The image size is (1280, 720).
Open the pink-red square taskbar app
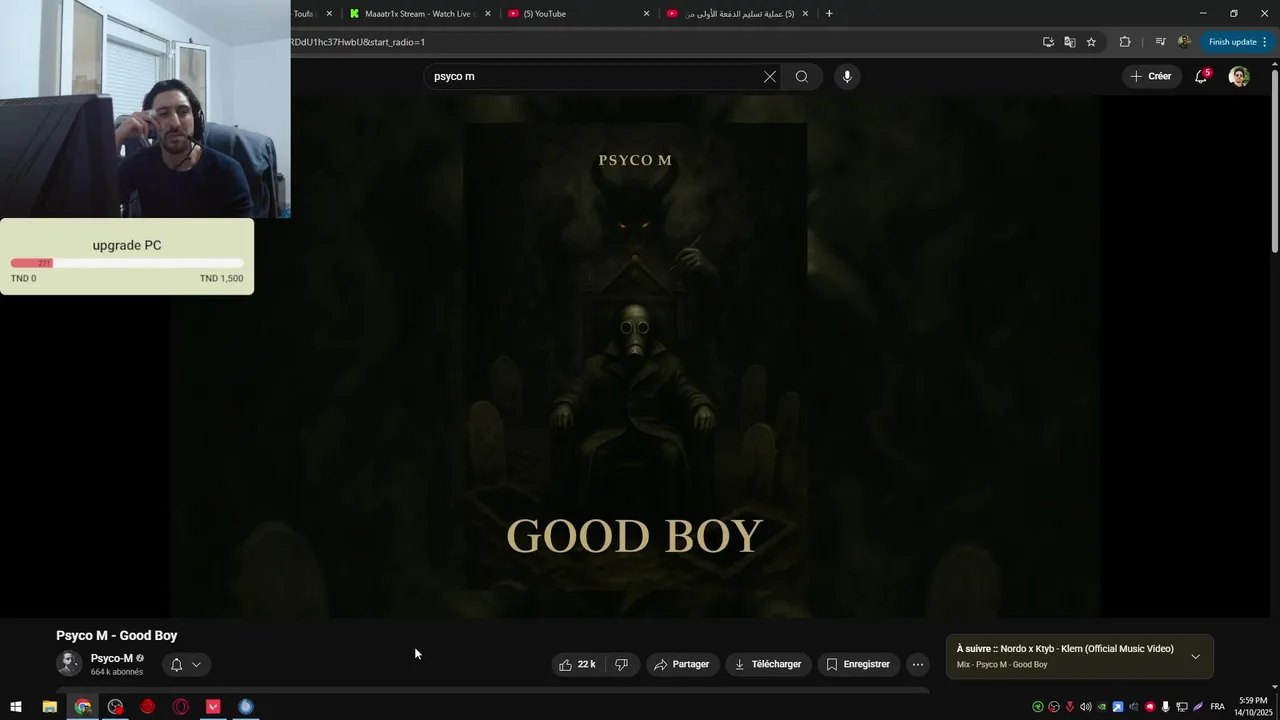pyautogui.click(x=213, y=707)
